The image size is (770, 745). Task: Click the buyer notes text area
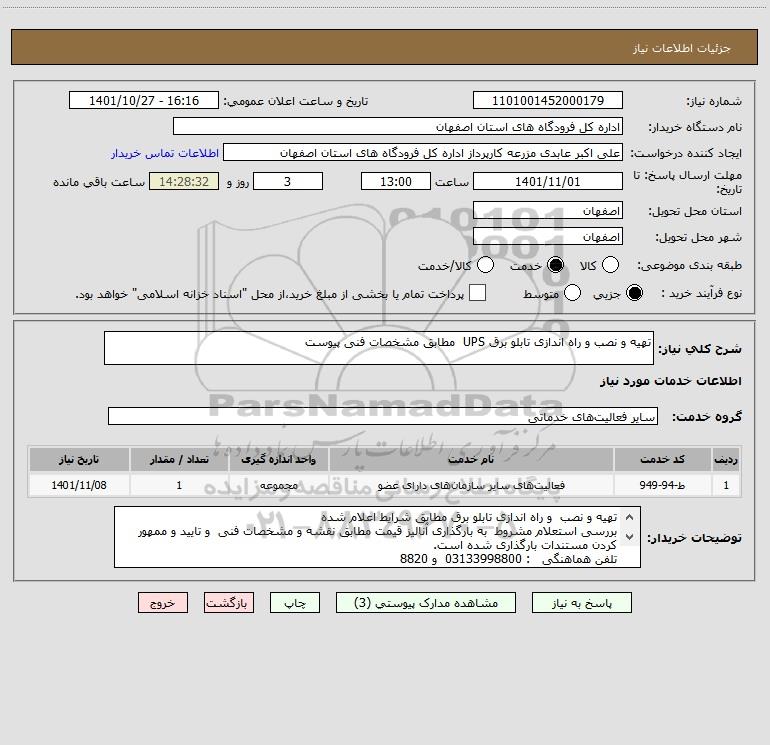[x=377, y=537]
